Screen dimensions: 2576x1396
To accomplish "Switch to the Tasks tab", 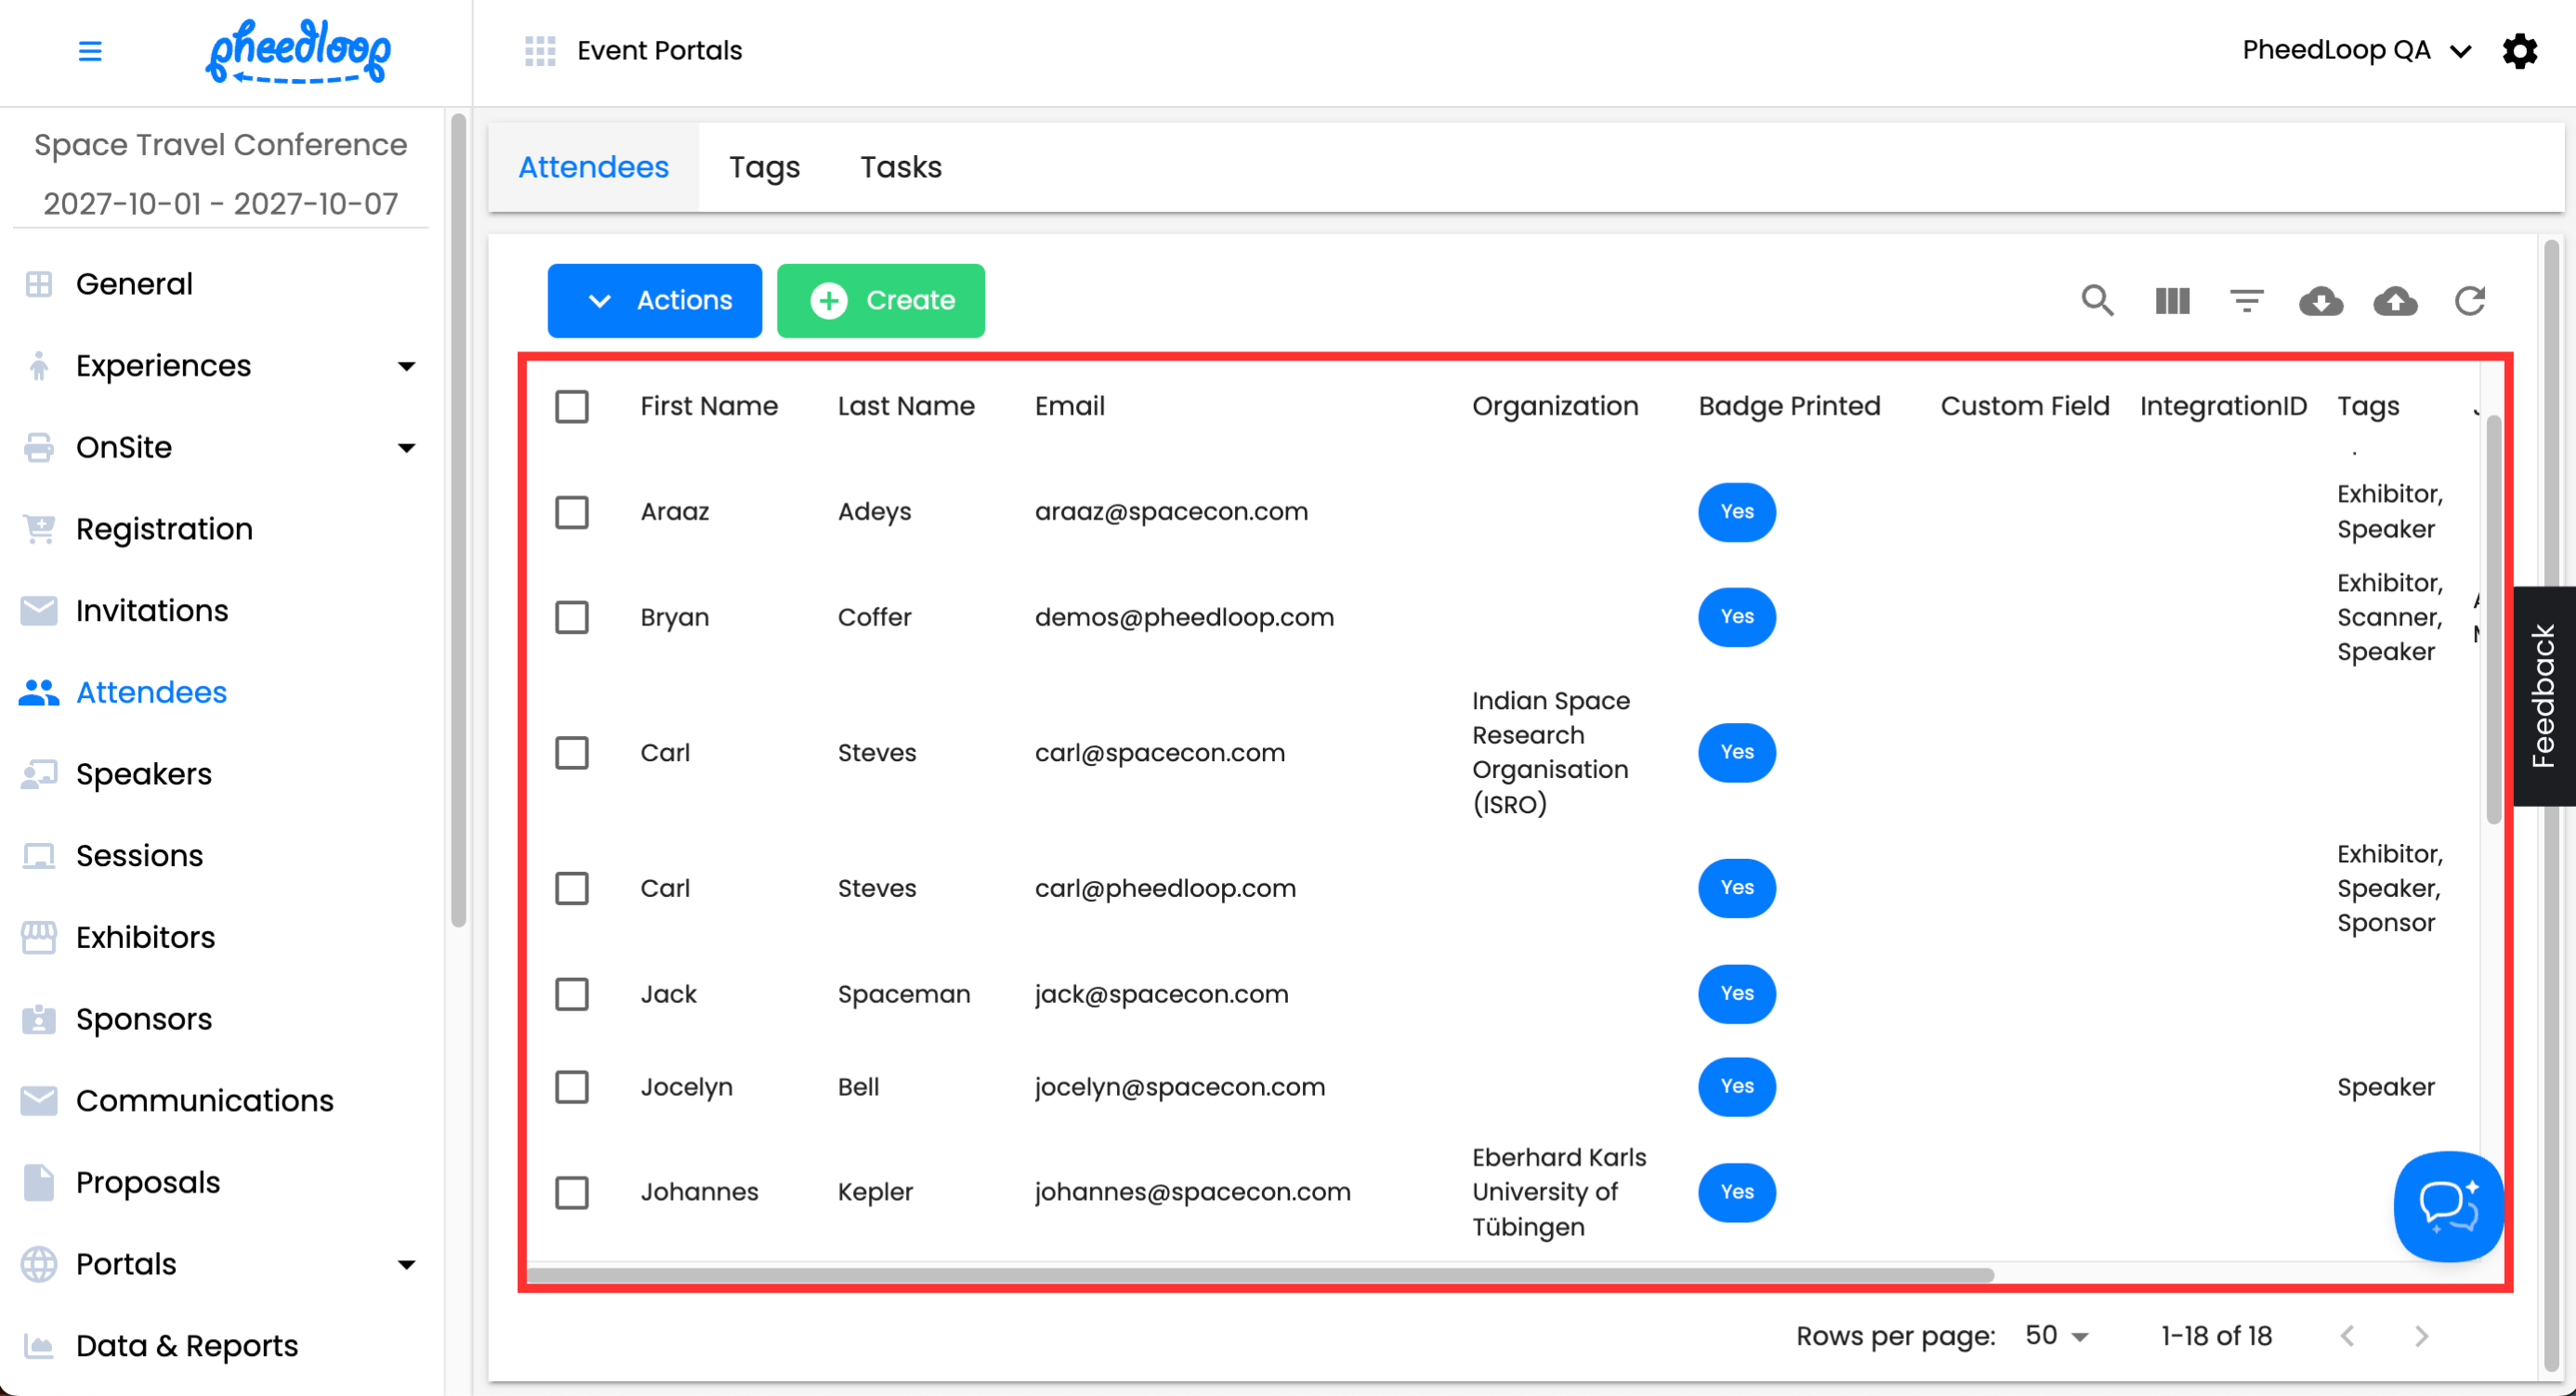I will click(901, 167).
